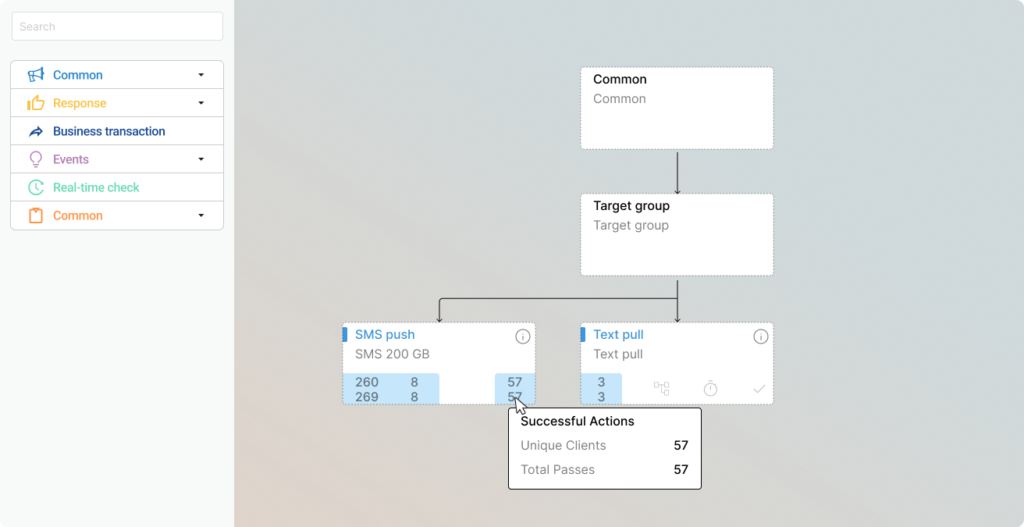
Task: Expand the Events category dropdown arrow
Action: (x=201, y=159)
